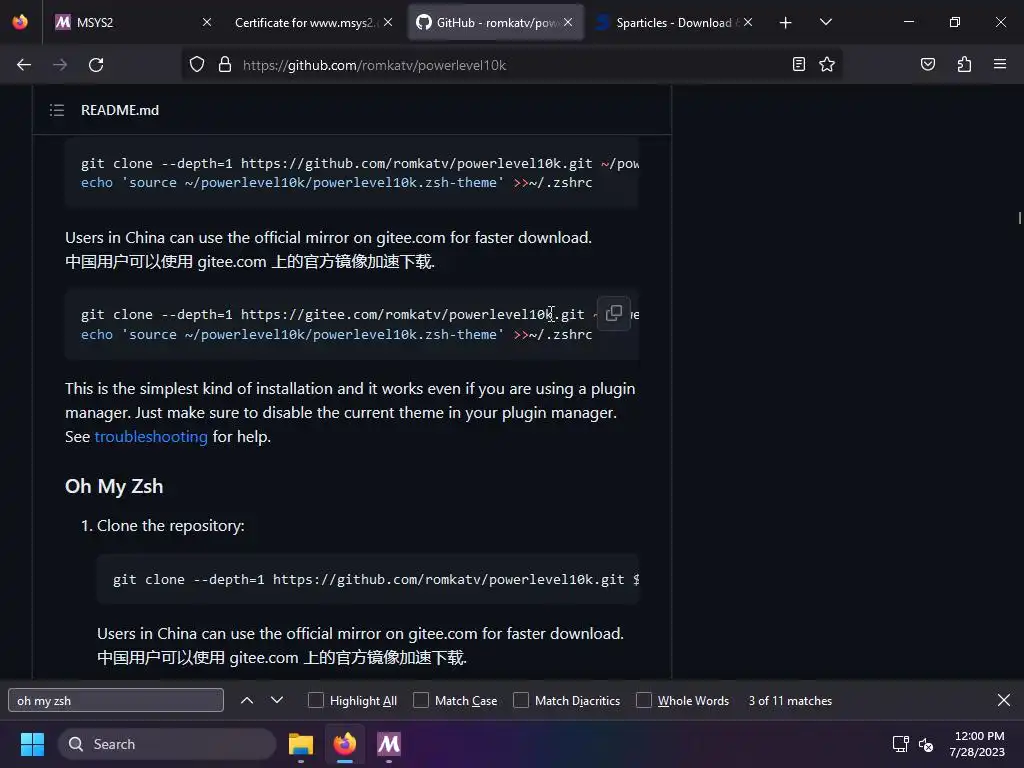Close the MSYS2 tab
This screenshot has width=1024, height=768.
[x=207, y=22]
